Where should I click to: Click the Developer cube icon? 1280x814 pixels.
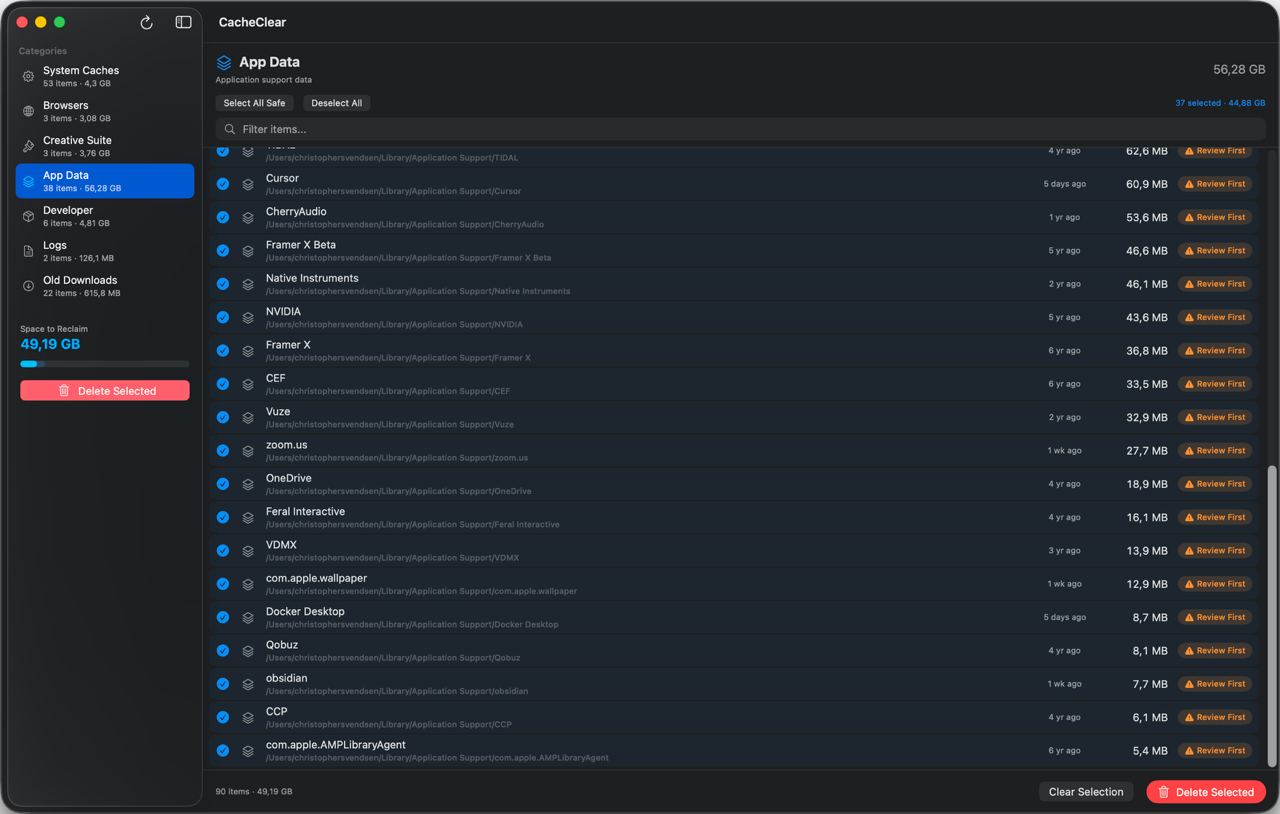[x=28, y=216]
